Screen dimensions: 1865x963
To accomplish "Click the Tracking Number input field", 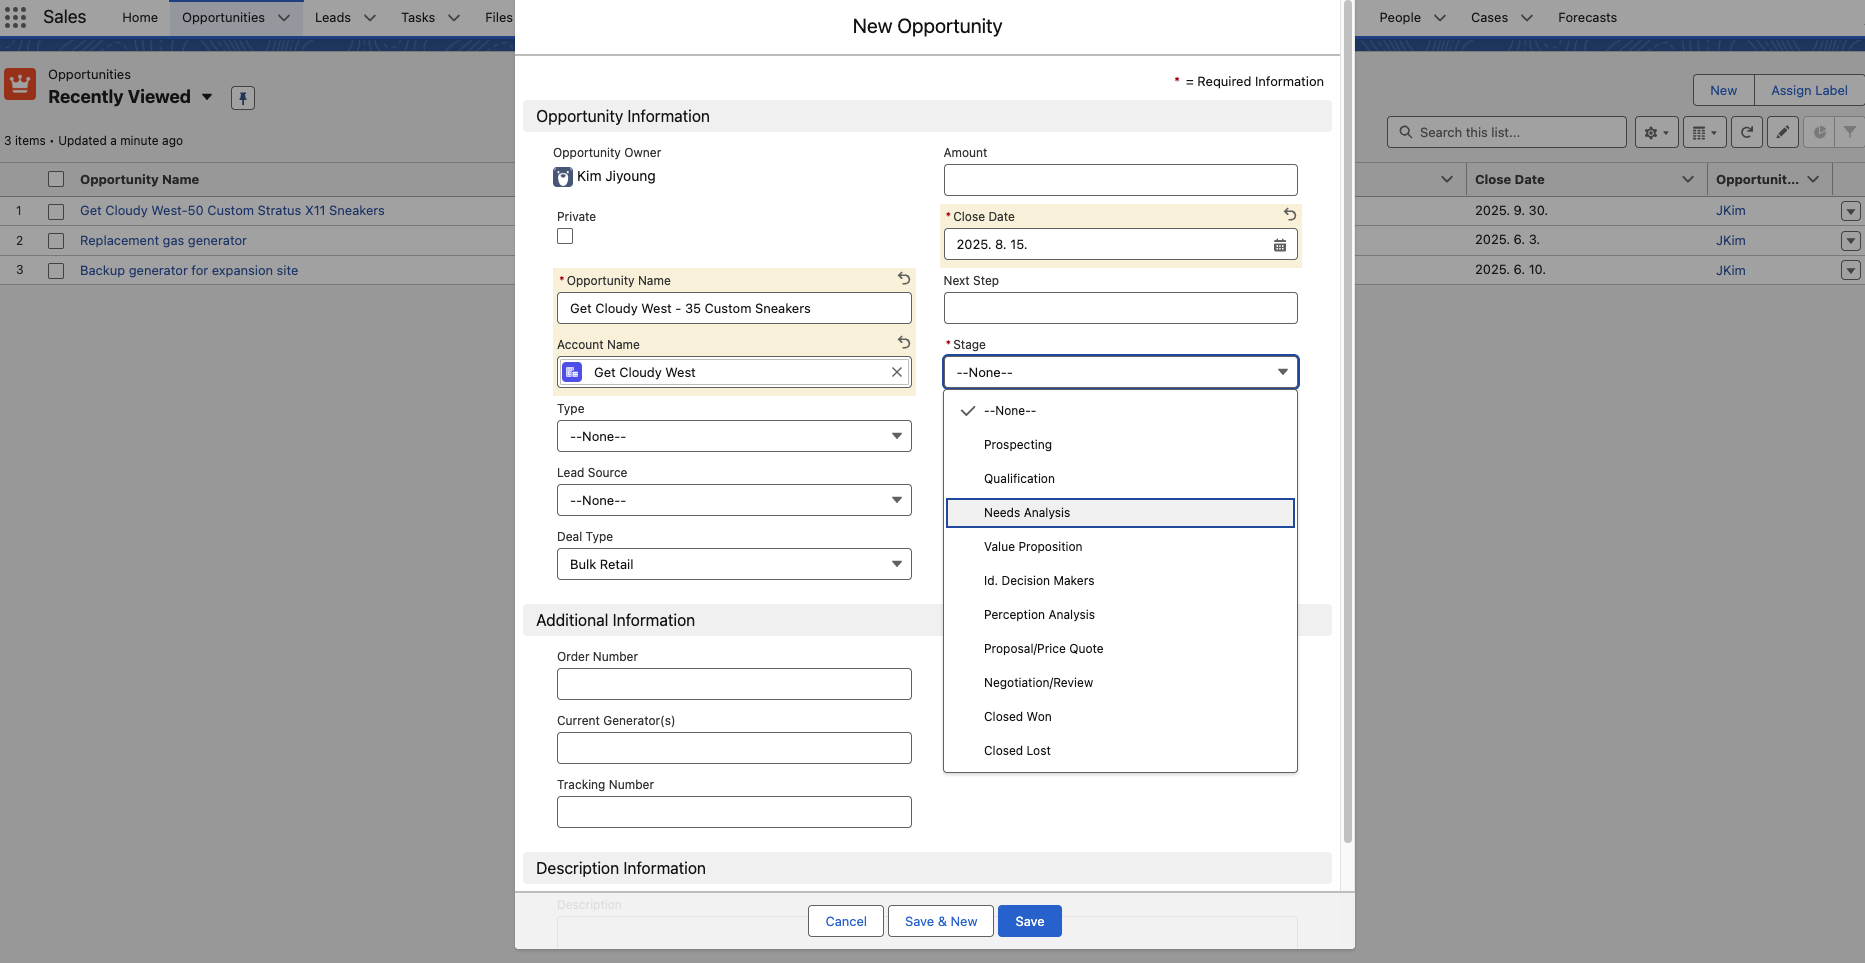I will click(x=734, y=812).
